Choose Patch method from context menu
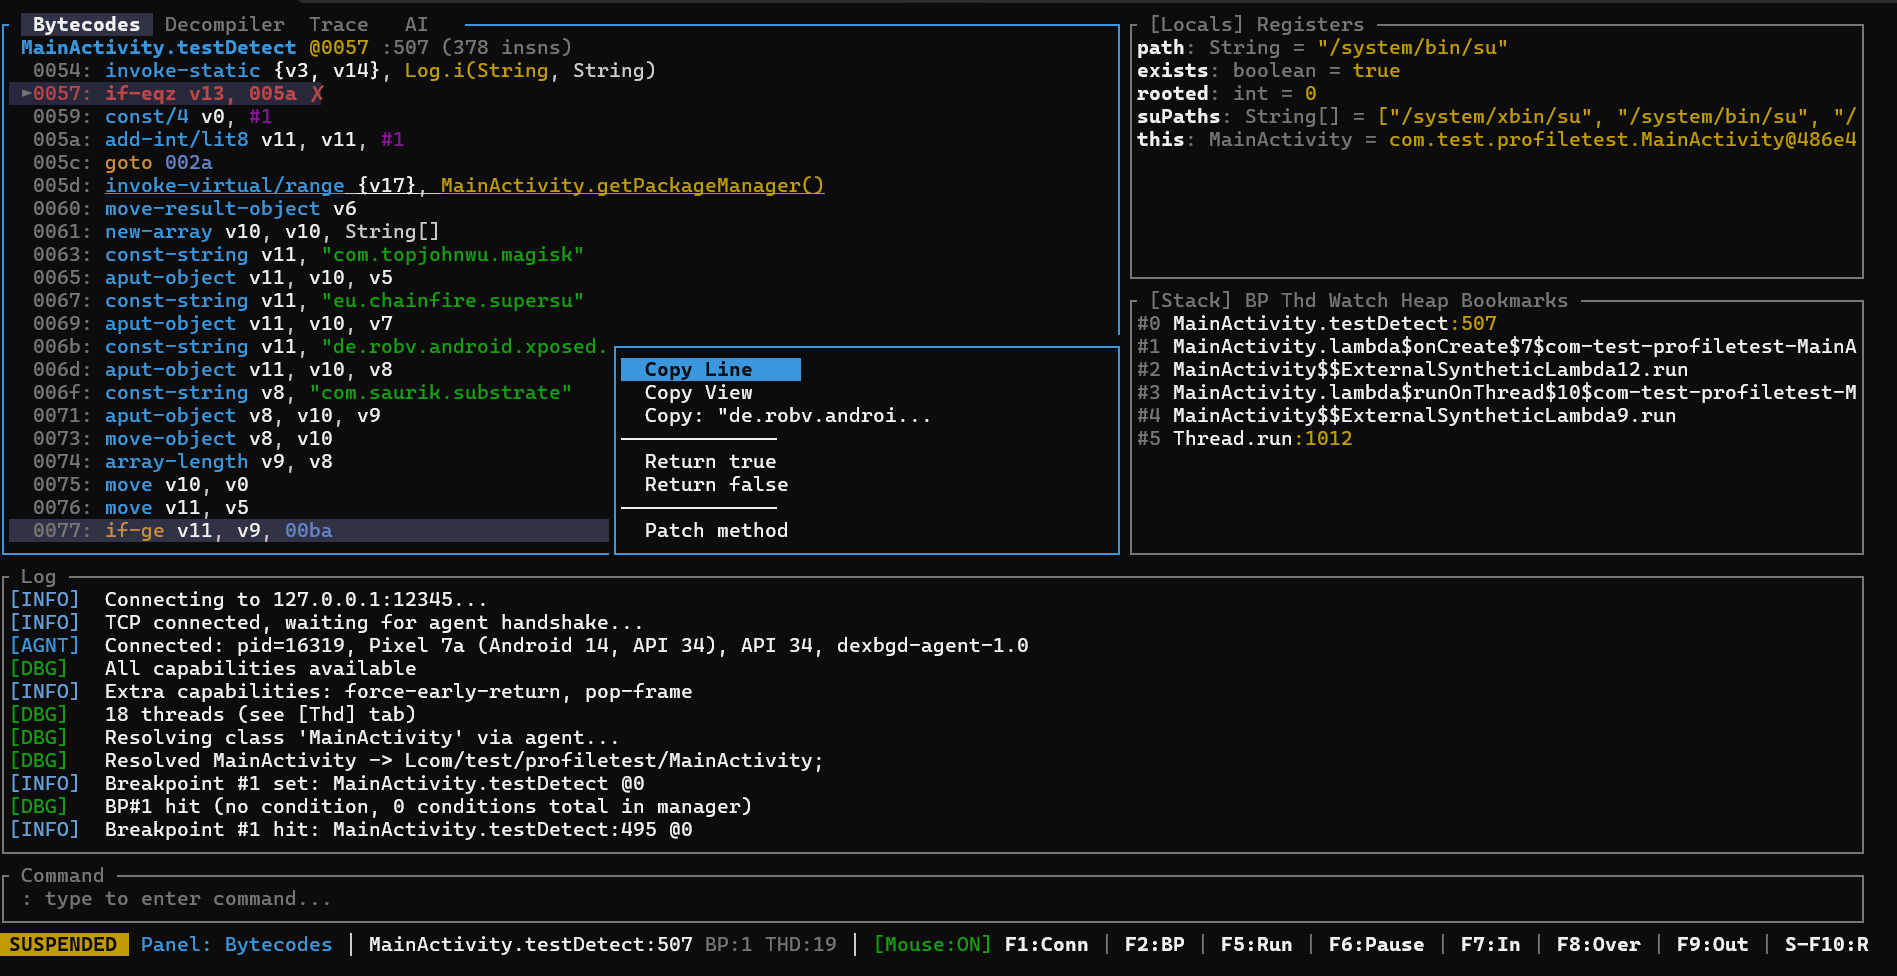This screenshot has width=1897, height=976. [715, 530]
